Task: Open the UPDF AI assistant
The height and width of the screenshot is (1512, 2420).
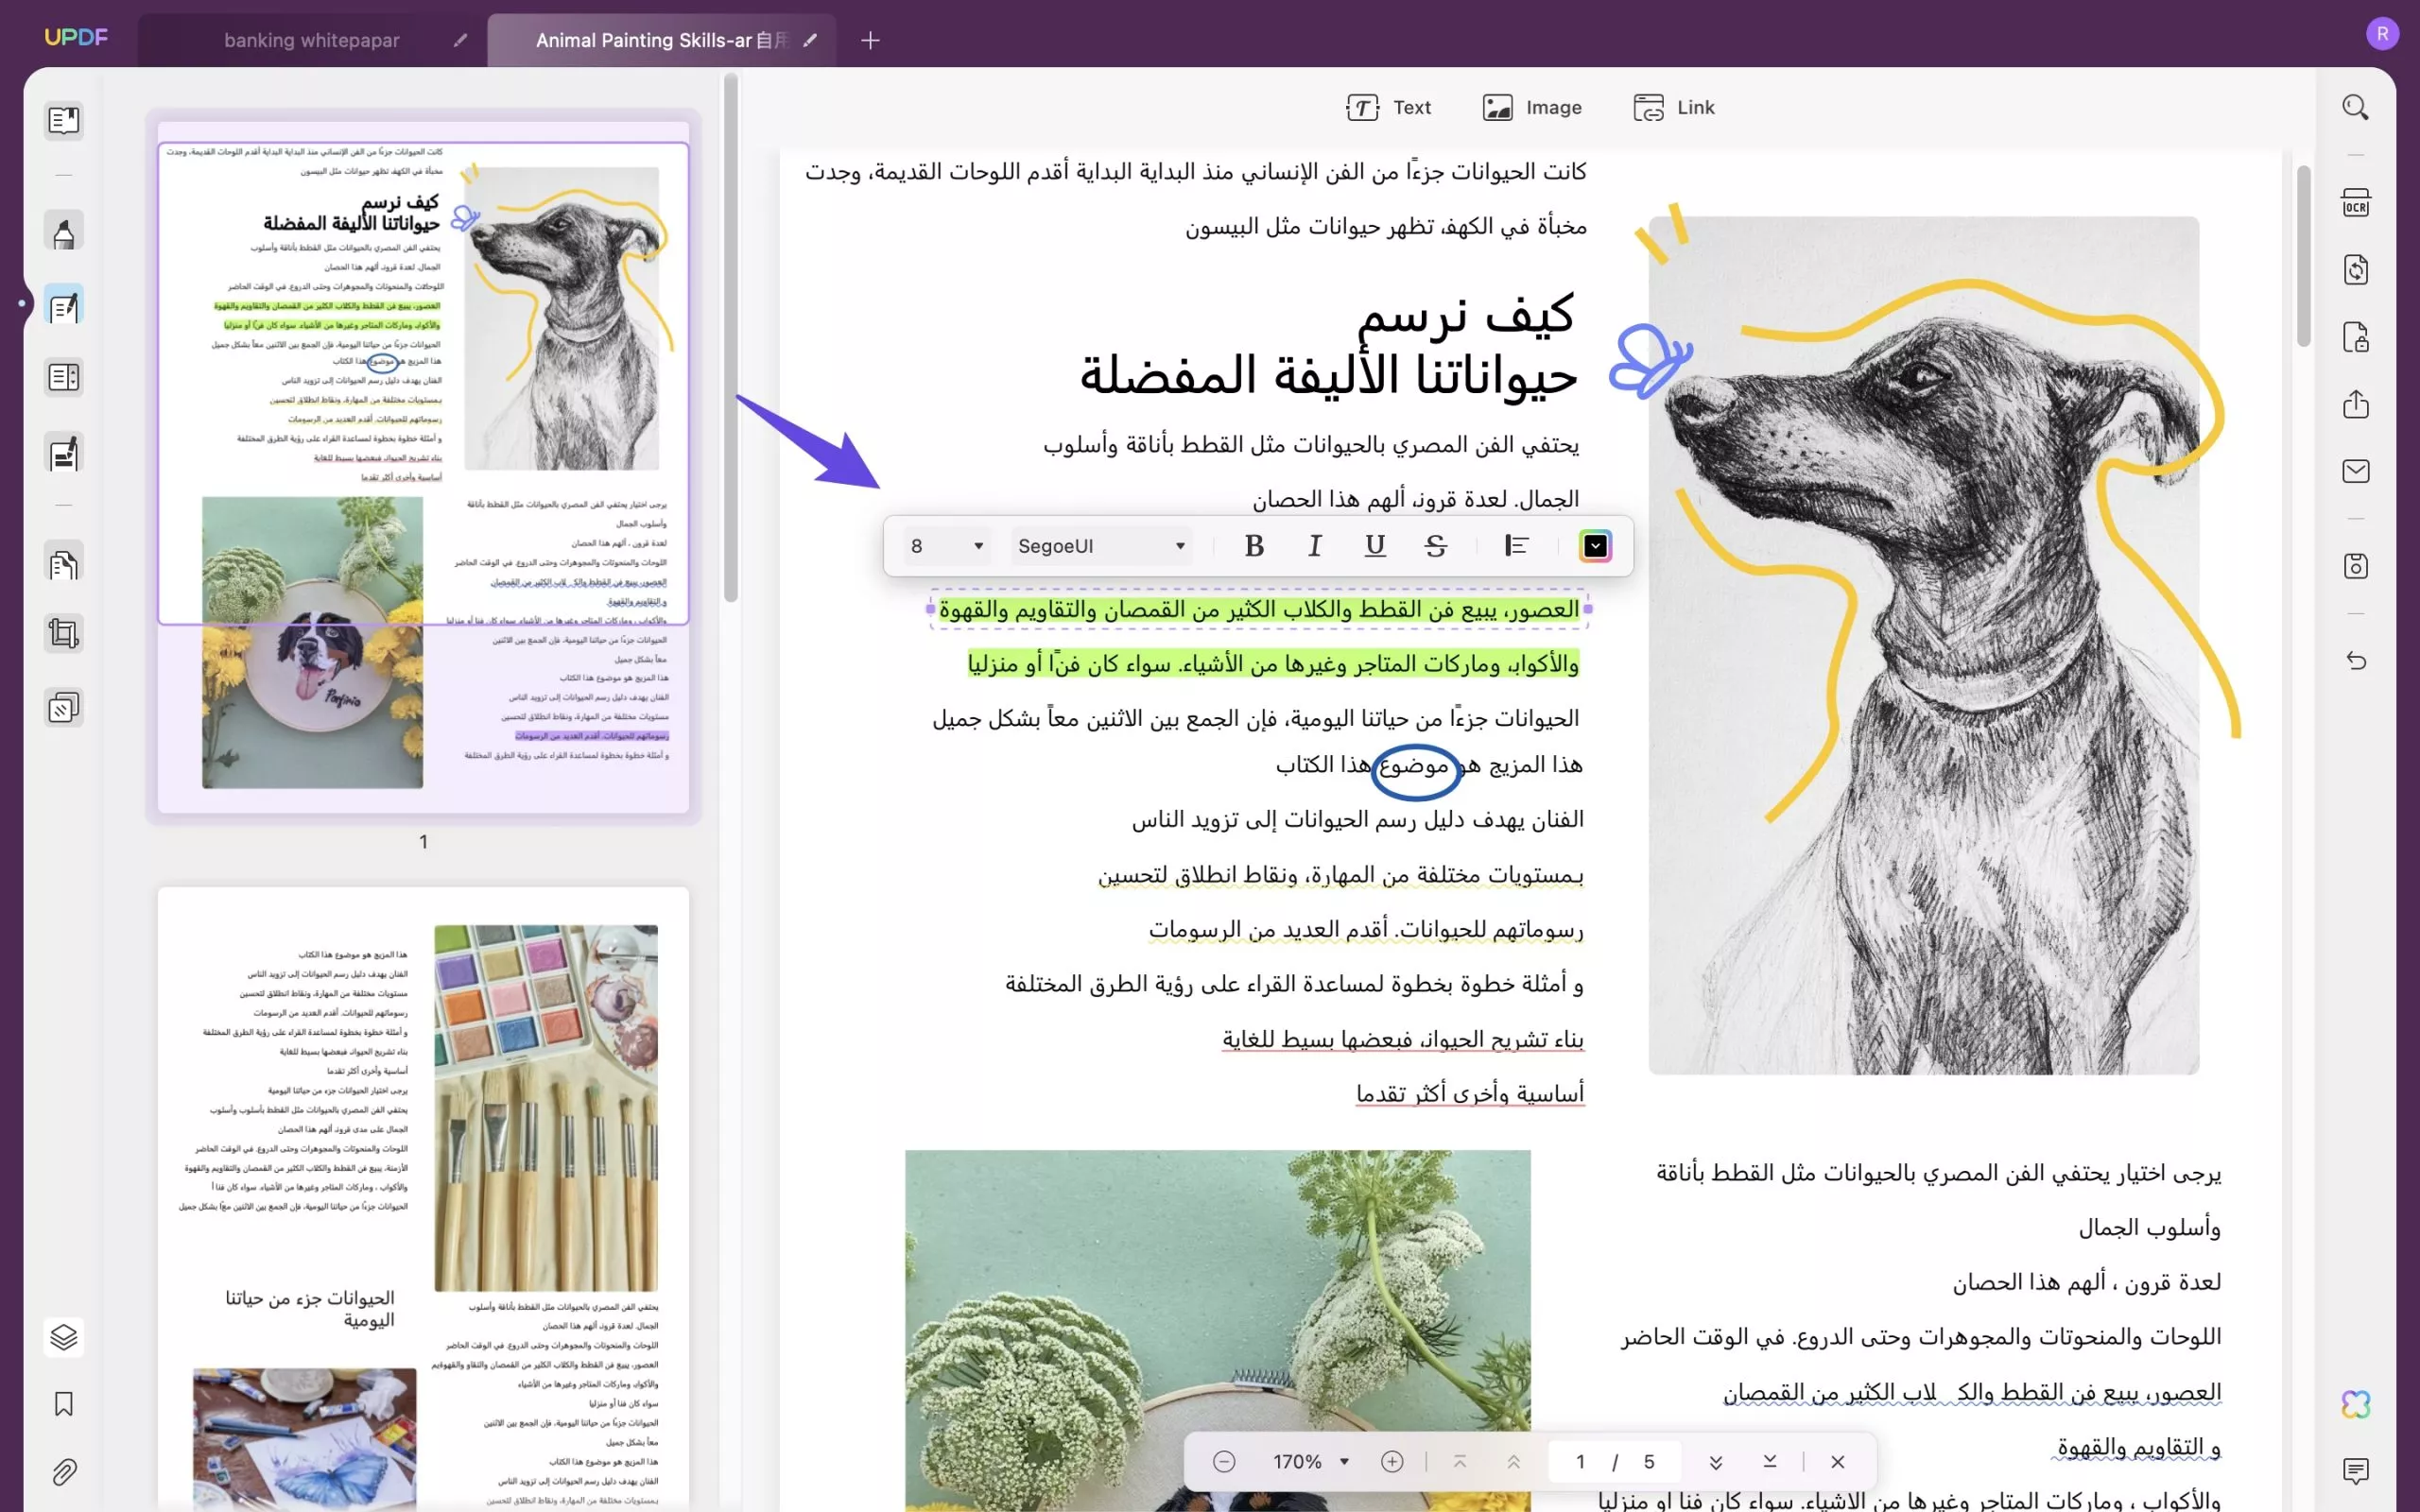Action: tap(2357, 1404)
